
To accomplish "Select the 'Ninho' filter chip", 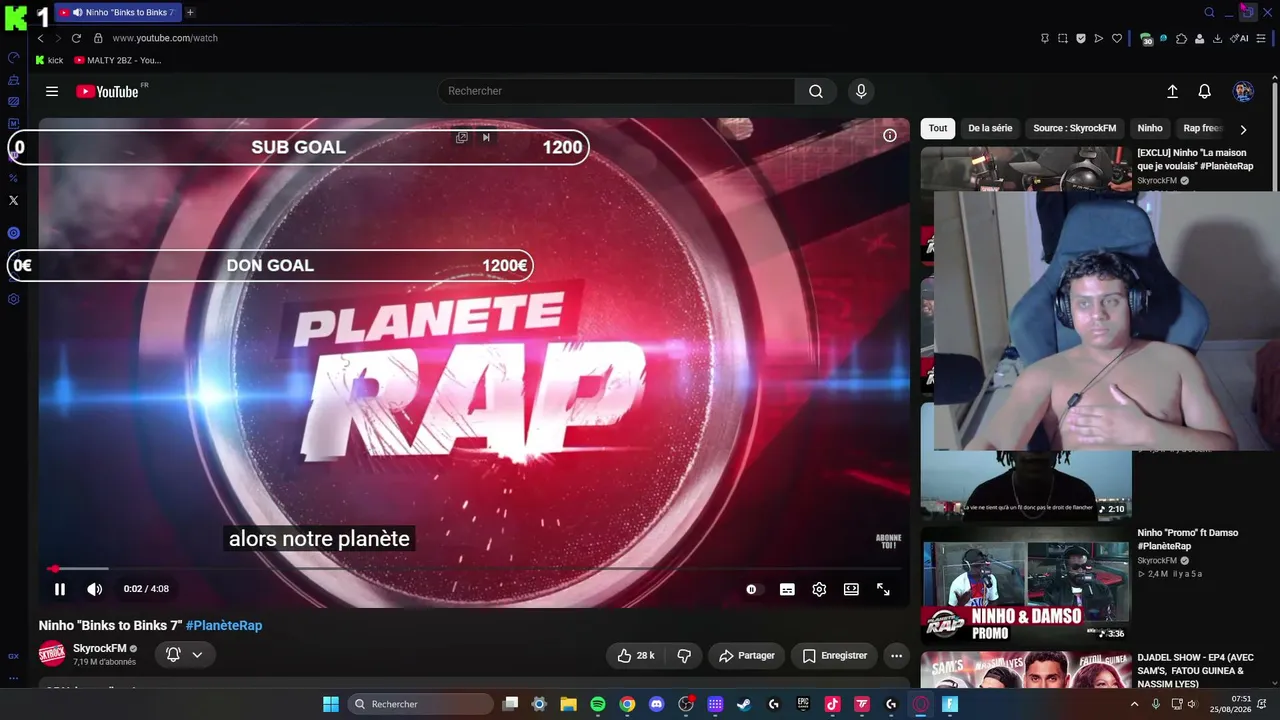I will 1150,128.
